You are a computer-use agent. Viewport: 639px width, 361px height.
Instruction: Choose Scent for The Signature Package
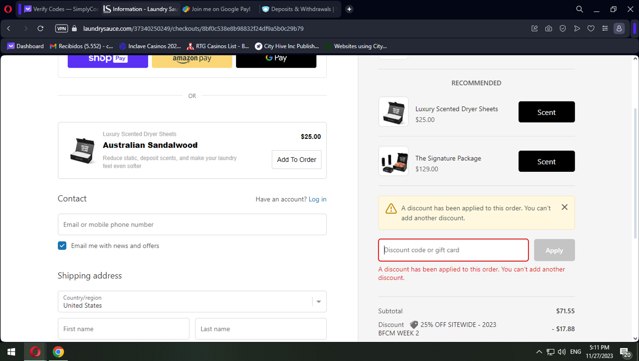(546, 161)
